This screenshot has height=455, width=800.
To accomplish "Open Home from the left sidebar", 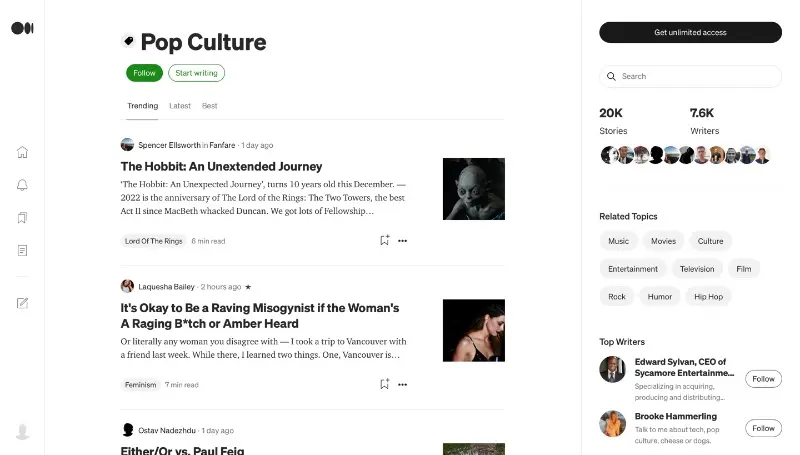I will (x=22, y=152).
